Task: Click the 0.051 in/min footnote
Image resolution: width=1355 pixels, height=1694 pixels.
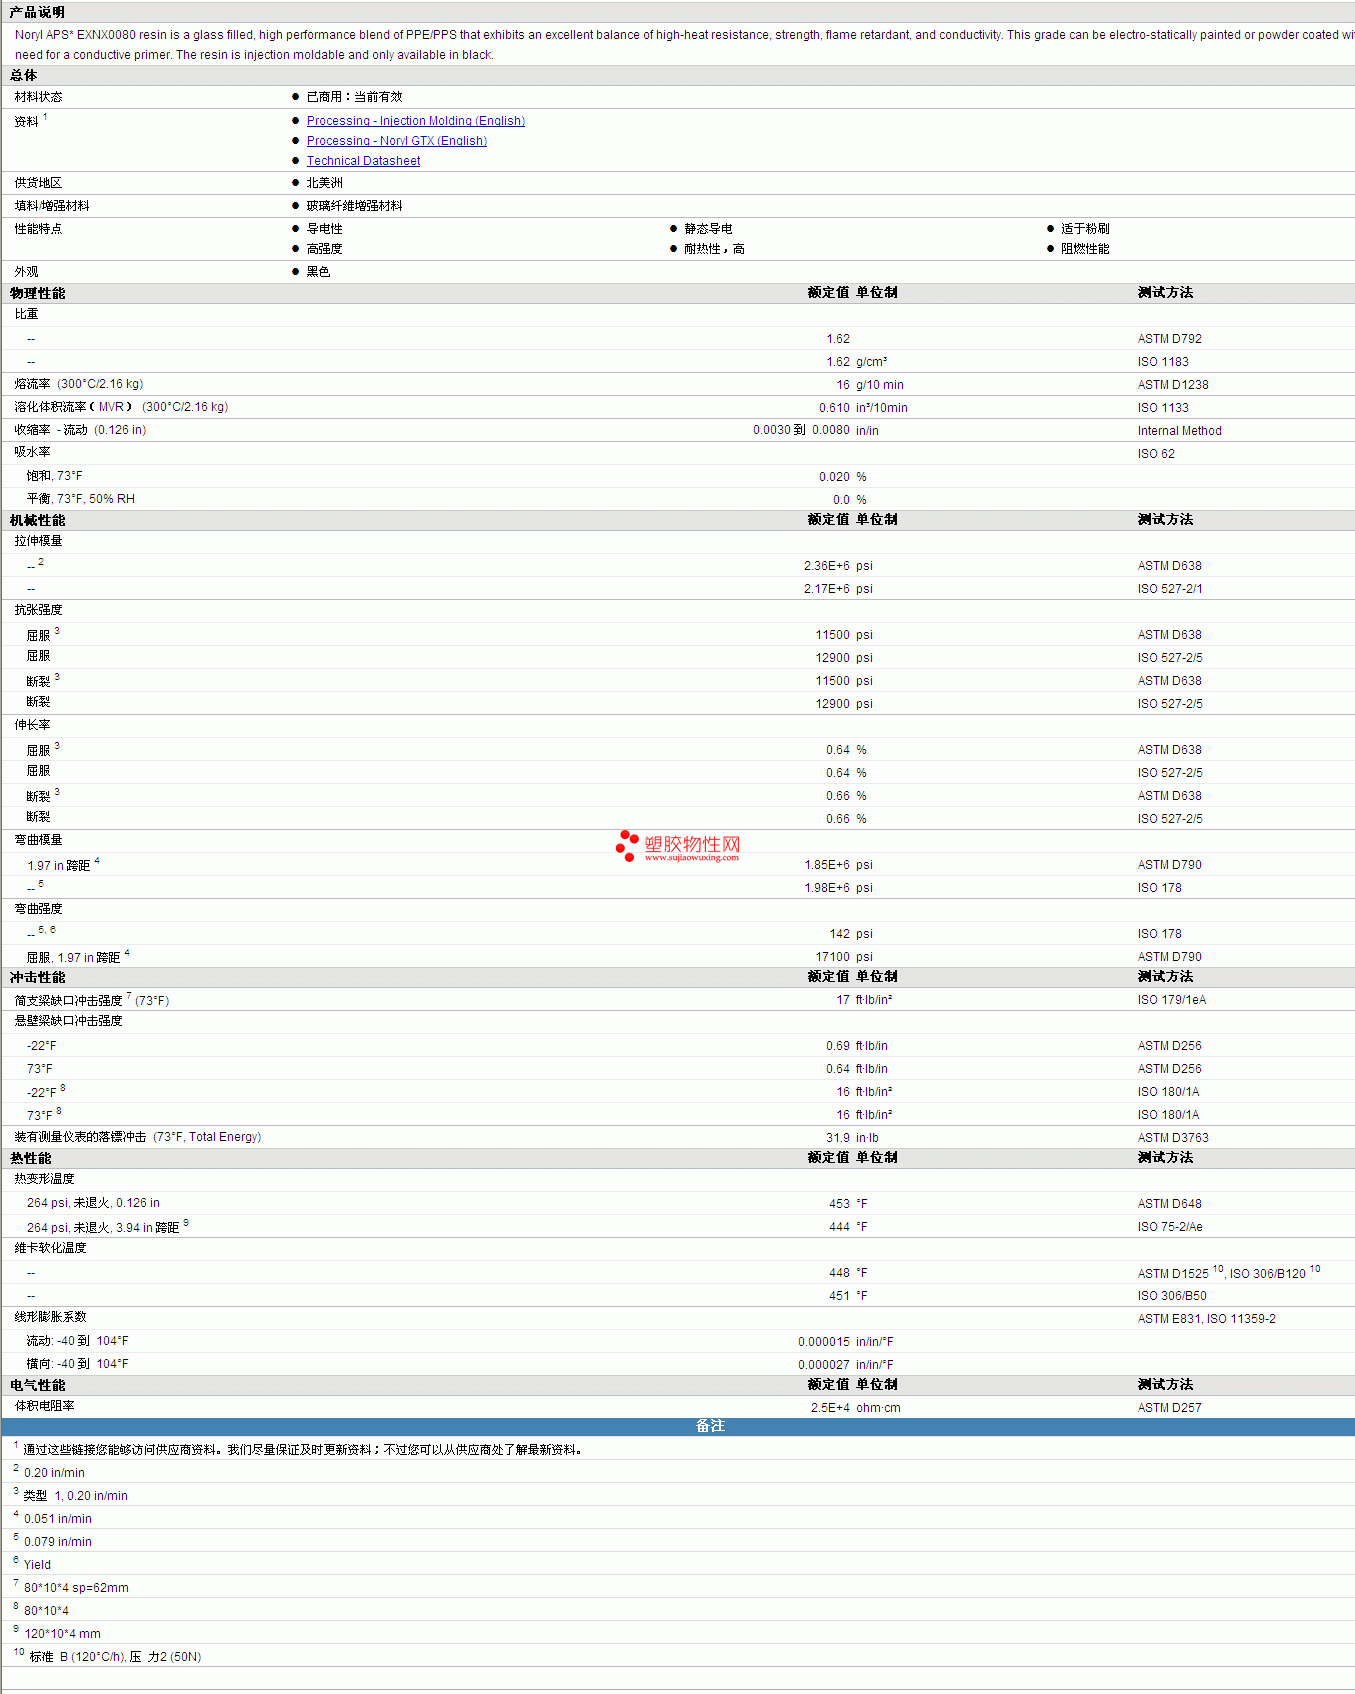Action: point(58,1519)
